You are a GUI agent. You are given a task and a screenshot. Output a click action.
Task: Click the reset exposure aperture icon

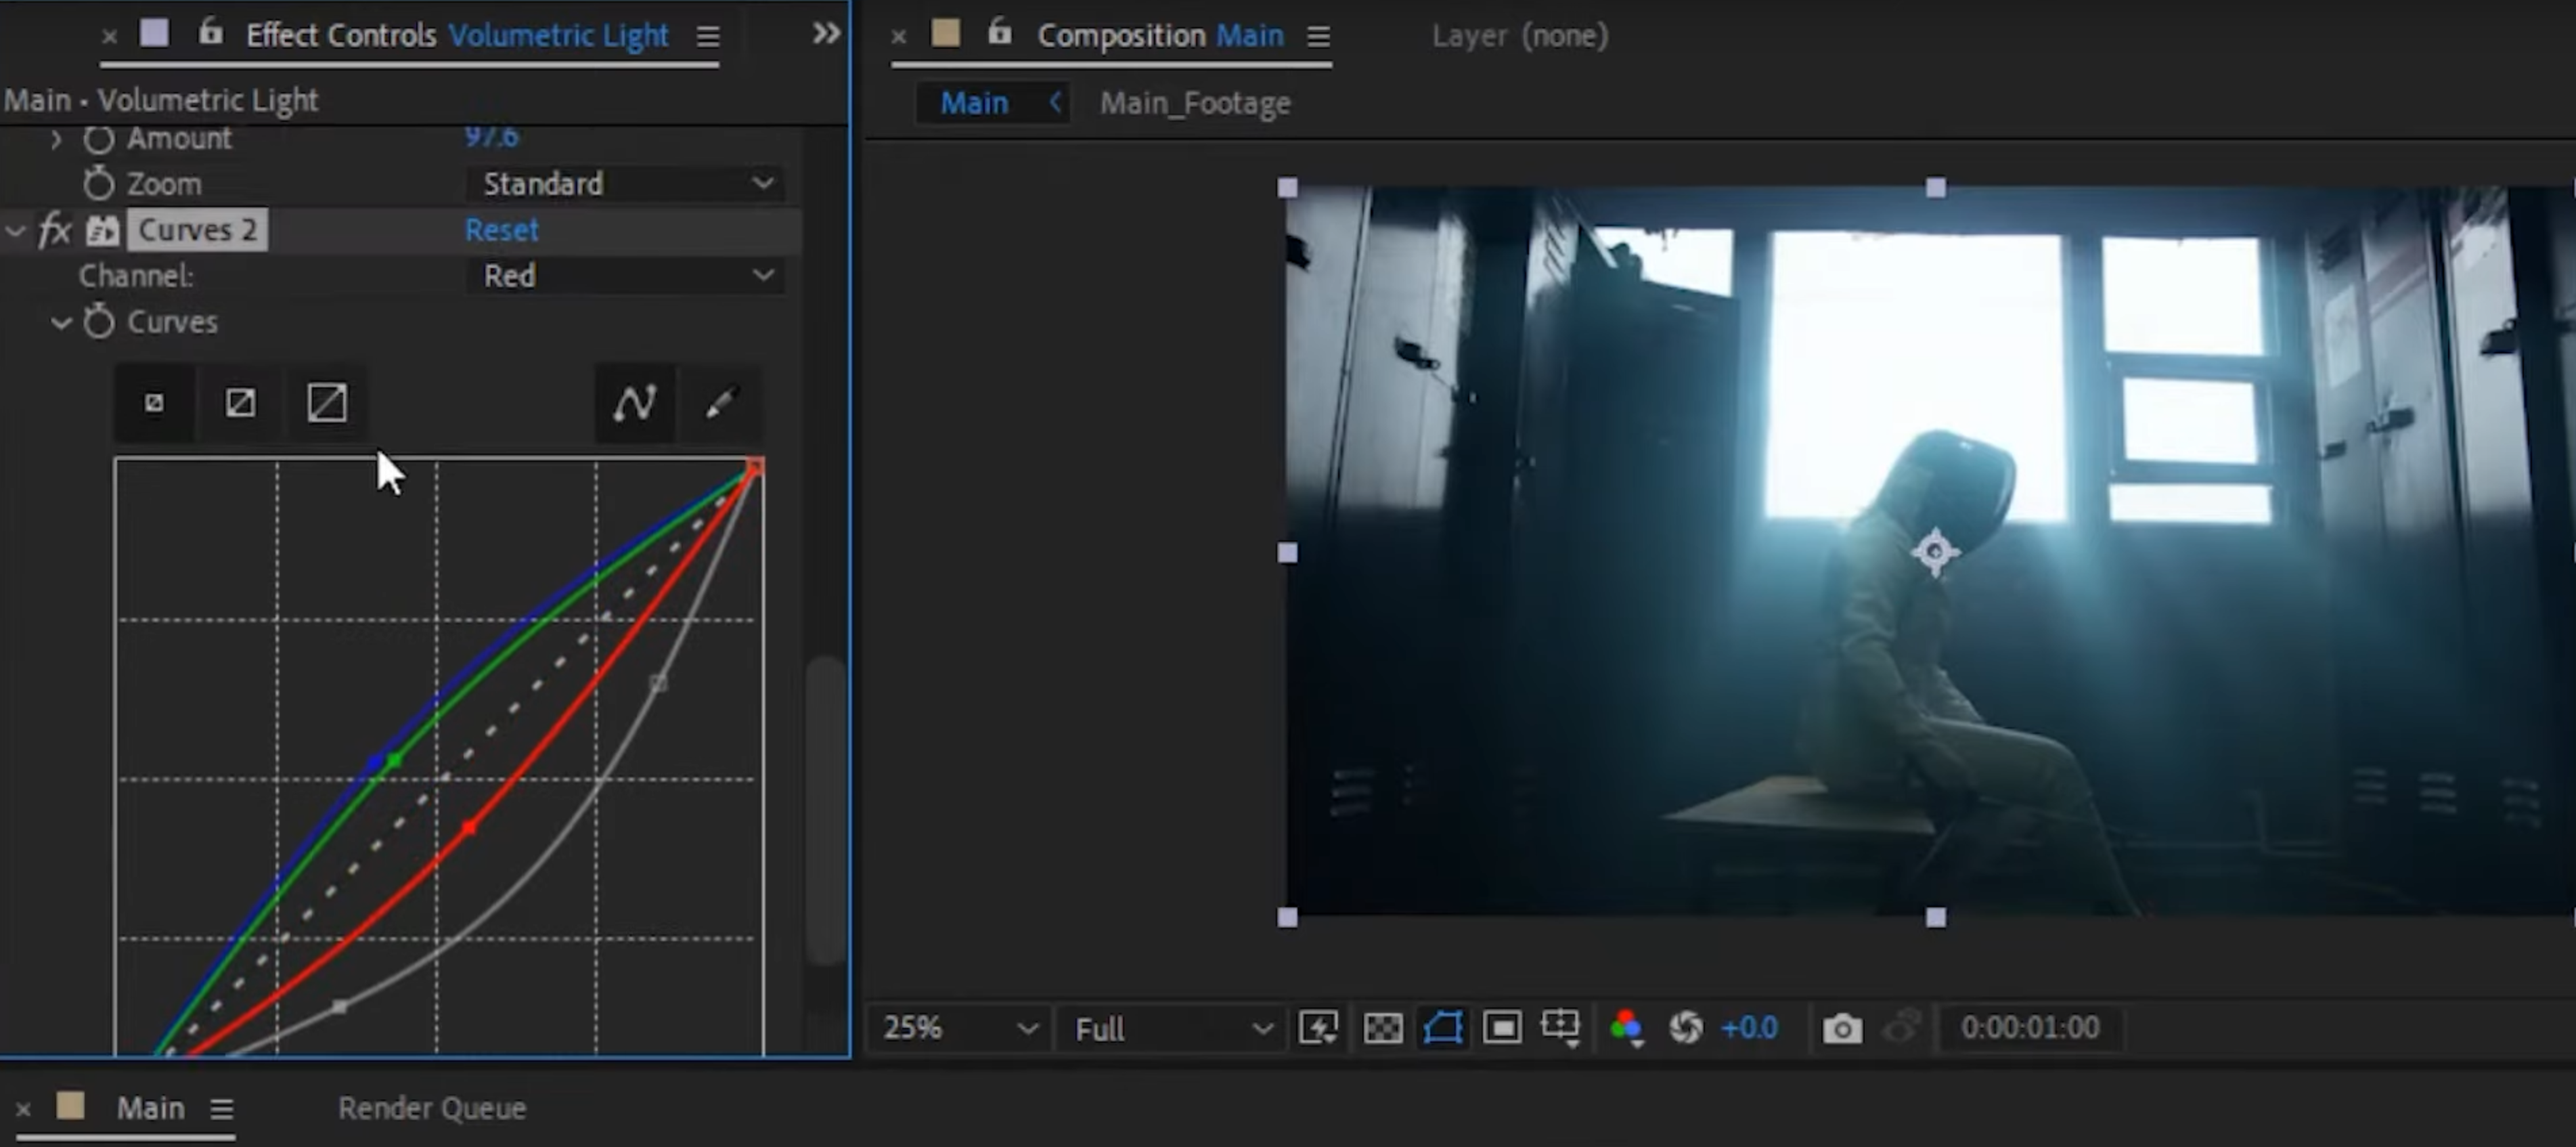pos(1686,1028)
